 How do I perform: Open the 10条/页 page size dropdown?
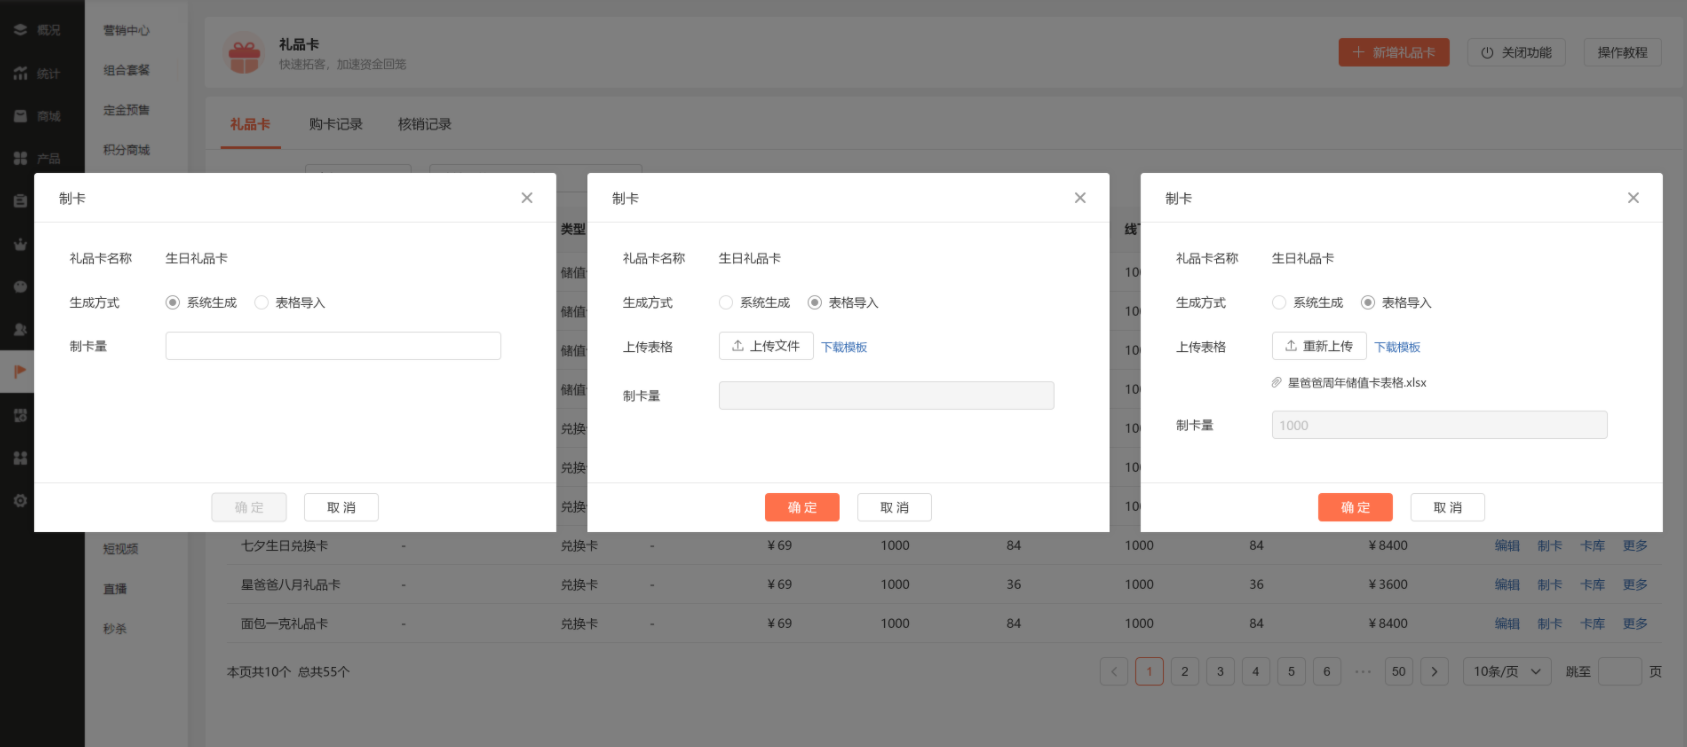(x=1507, y=672)
